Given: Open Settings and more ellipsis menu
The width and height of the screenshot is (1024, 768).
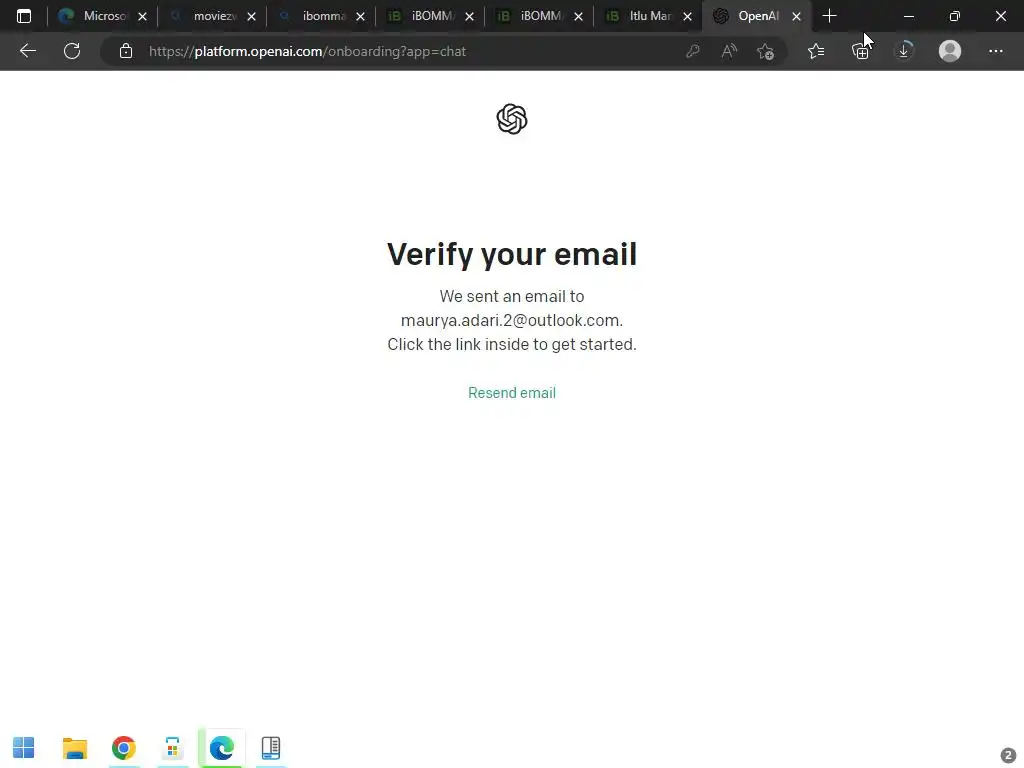Looking at the screenshot, I should (x=995, y=51).
